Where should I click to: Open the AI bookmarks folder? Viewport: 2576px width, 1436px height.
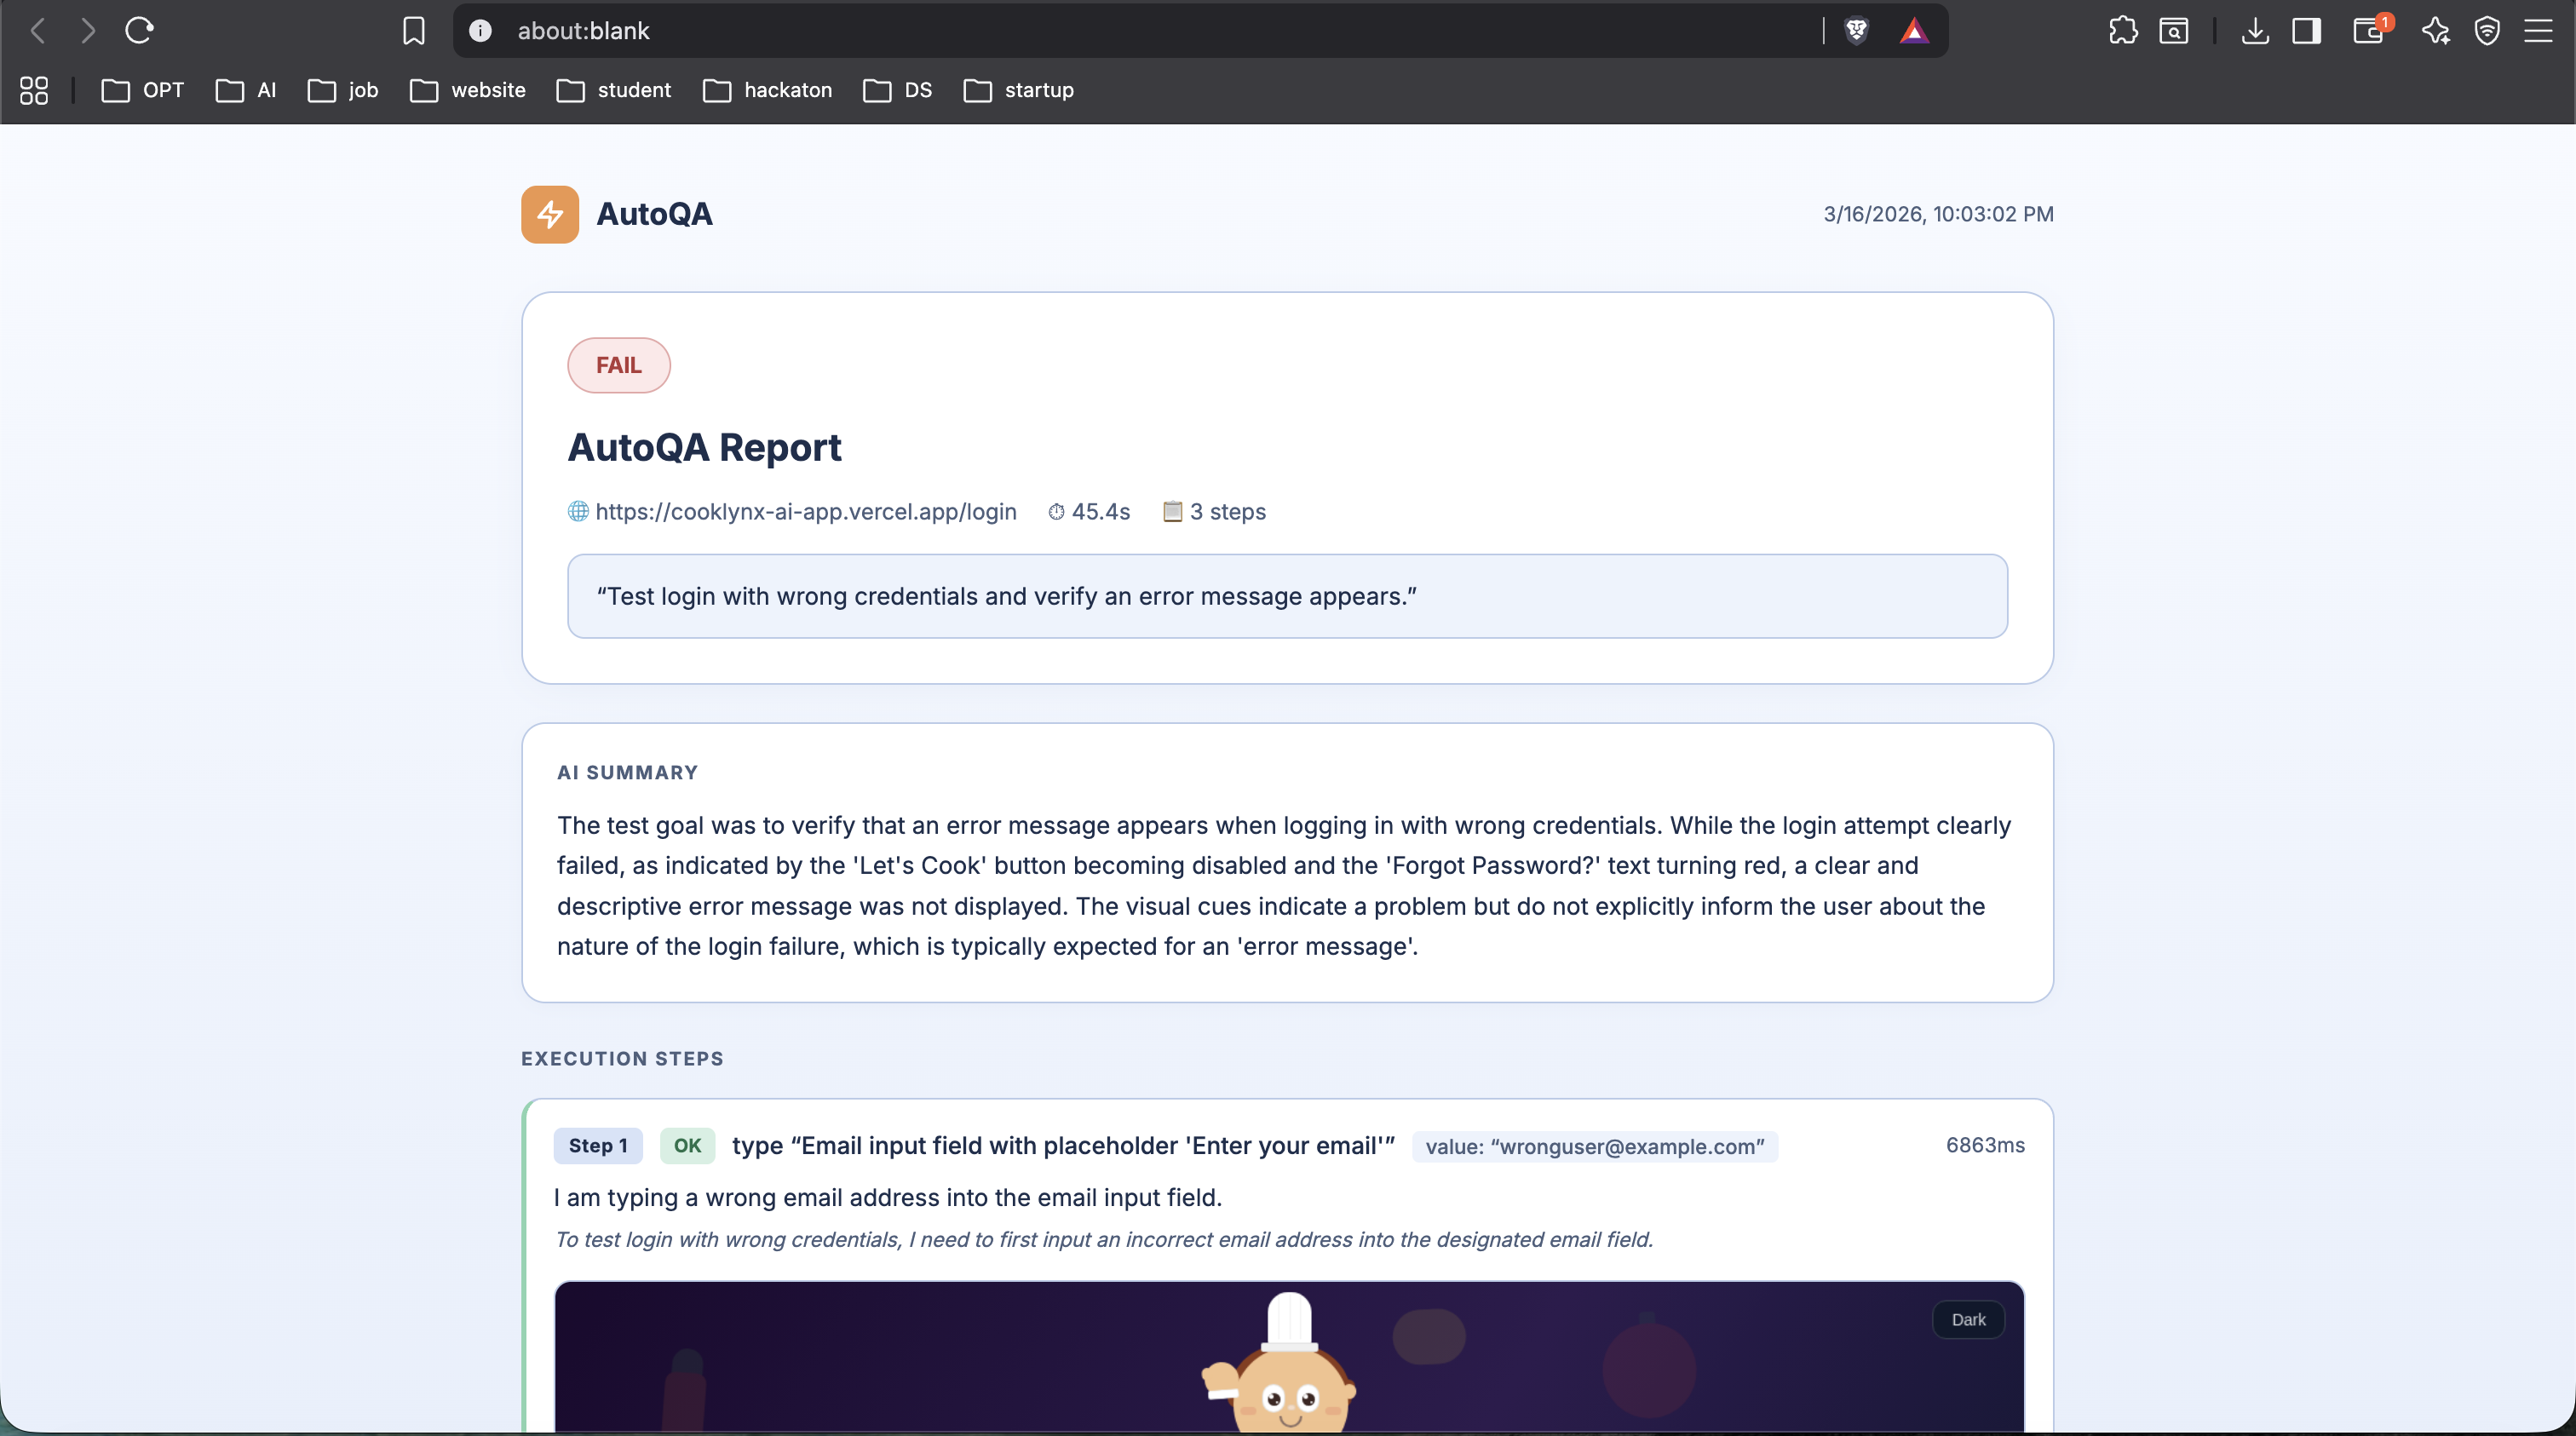[246, 90]
